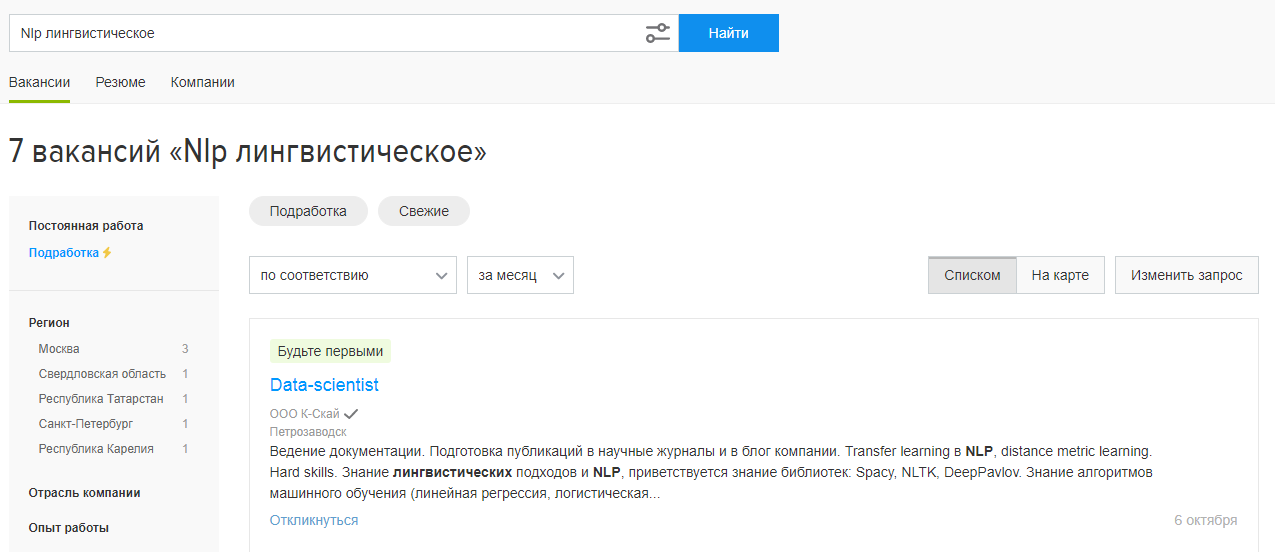Open advanced search filters icon
Screen dimensions: 1275x552
[x=657, y=33]
